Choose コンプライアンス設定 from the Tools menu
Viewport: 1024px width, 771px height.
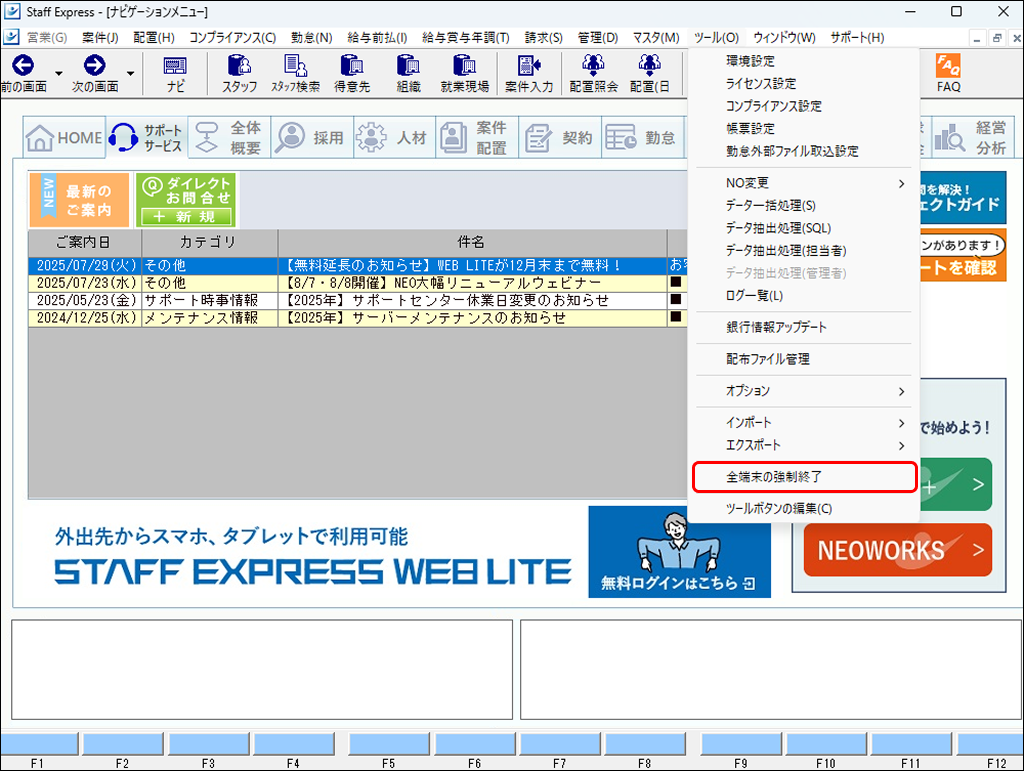click(803, 106)
